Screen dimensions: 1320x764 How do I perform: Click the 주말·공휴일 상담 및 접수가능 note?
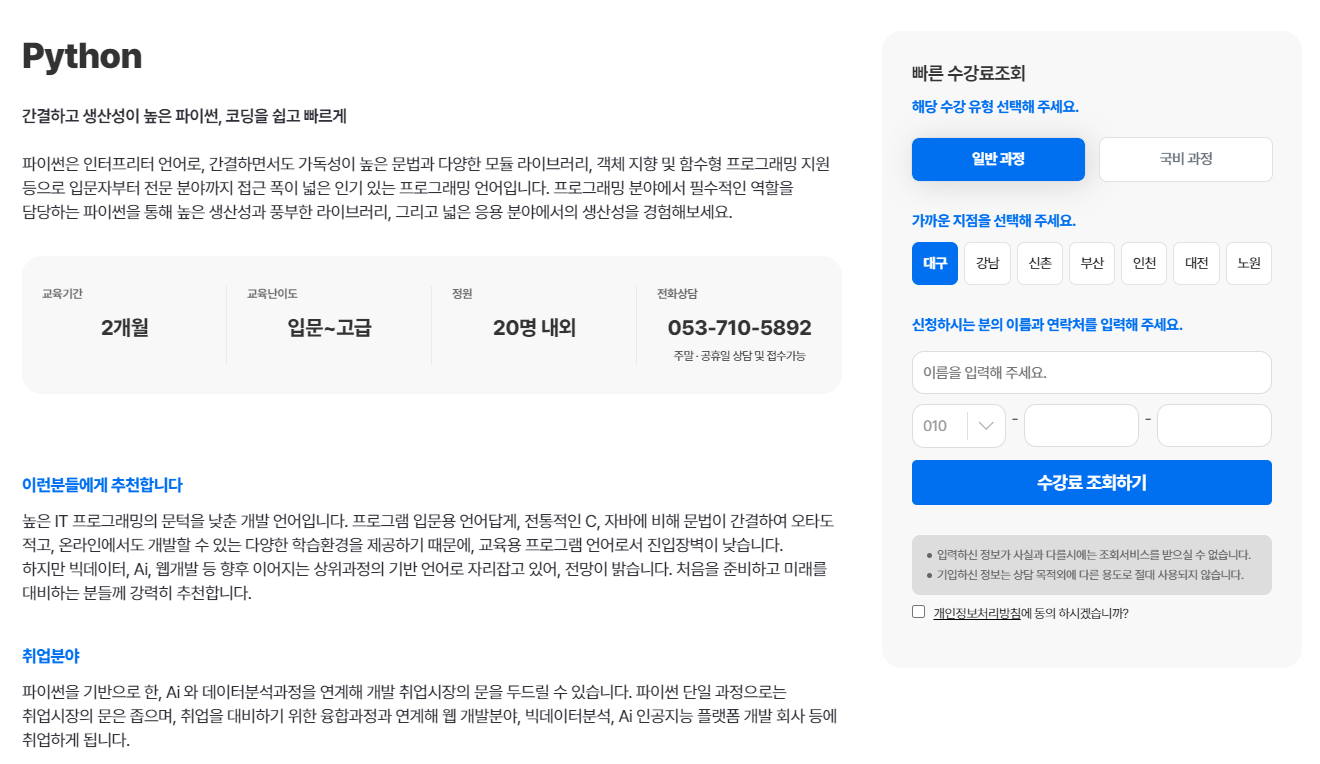739,356
